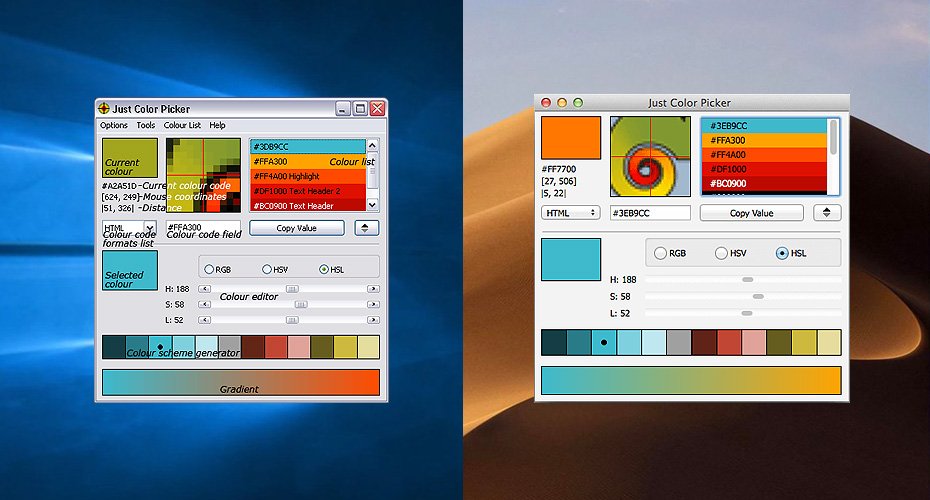Select the HSL radio button in Mac window
This screenshot has height=500, width=930.
pyautogui.click(x=782, y=253)
